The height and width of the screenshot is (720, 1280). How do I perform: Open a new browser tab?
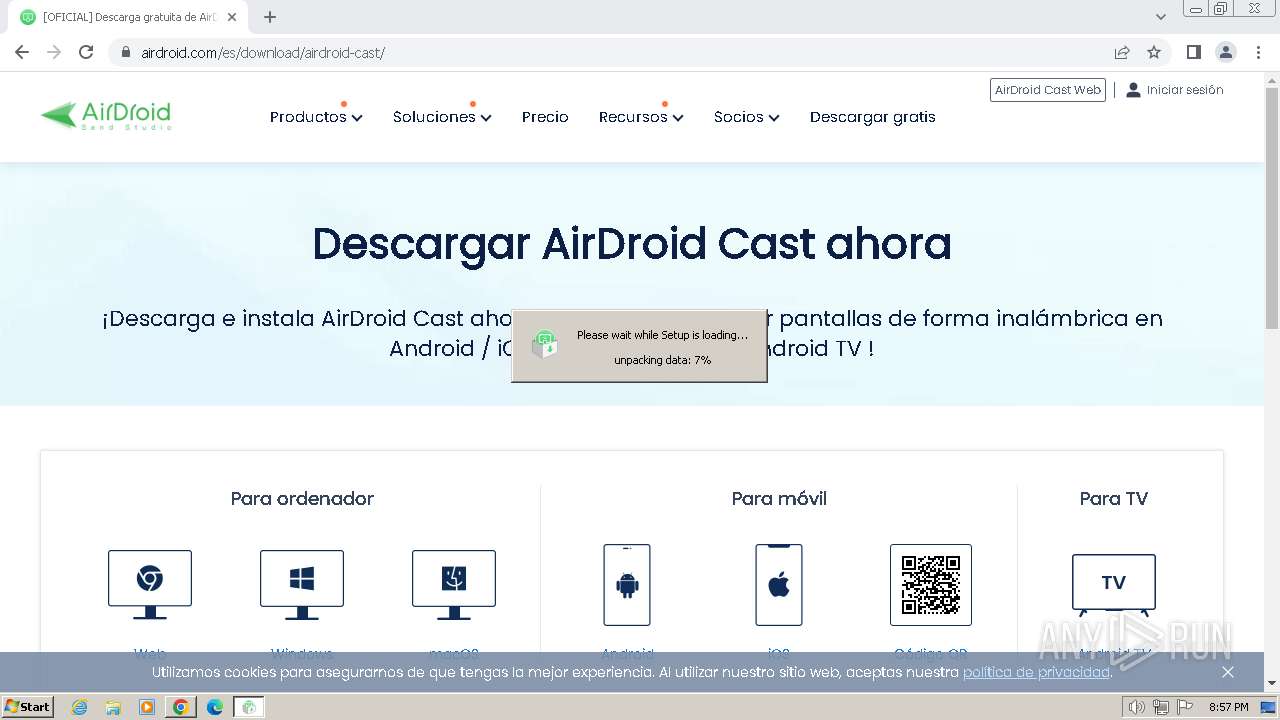coord(270,17)
